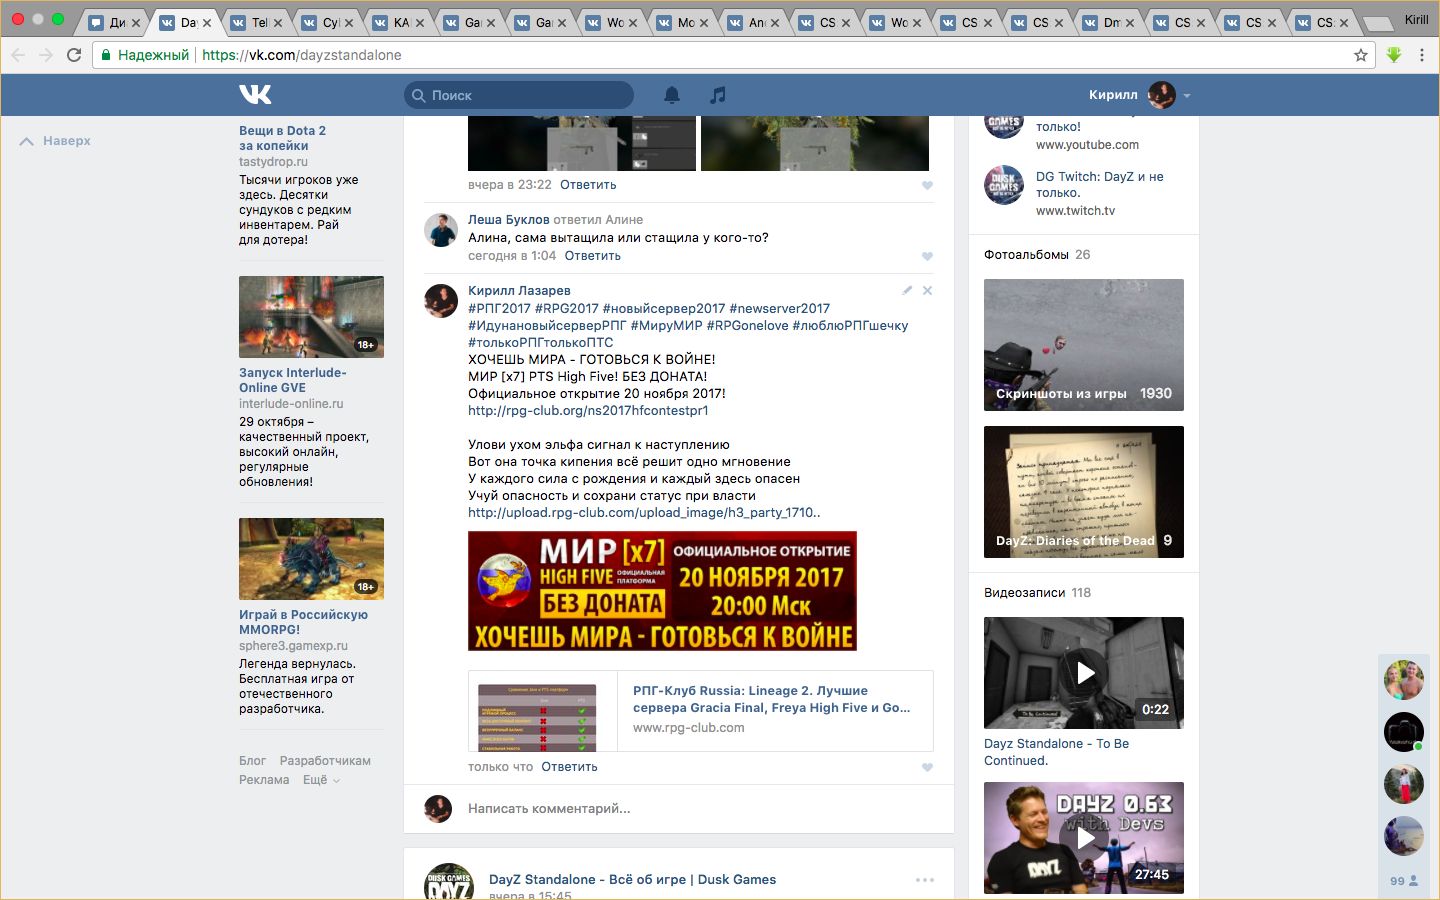Play Dayz Standalone - To Be Continued video

pos(1084,673)
